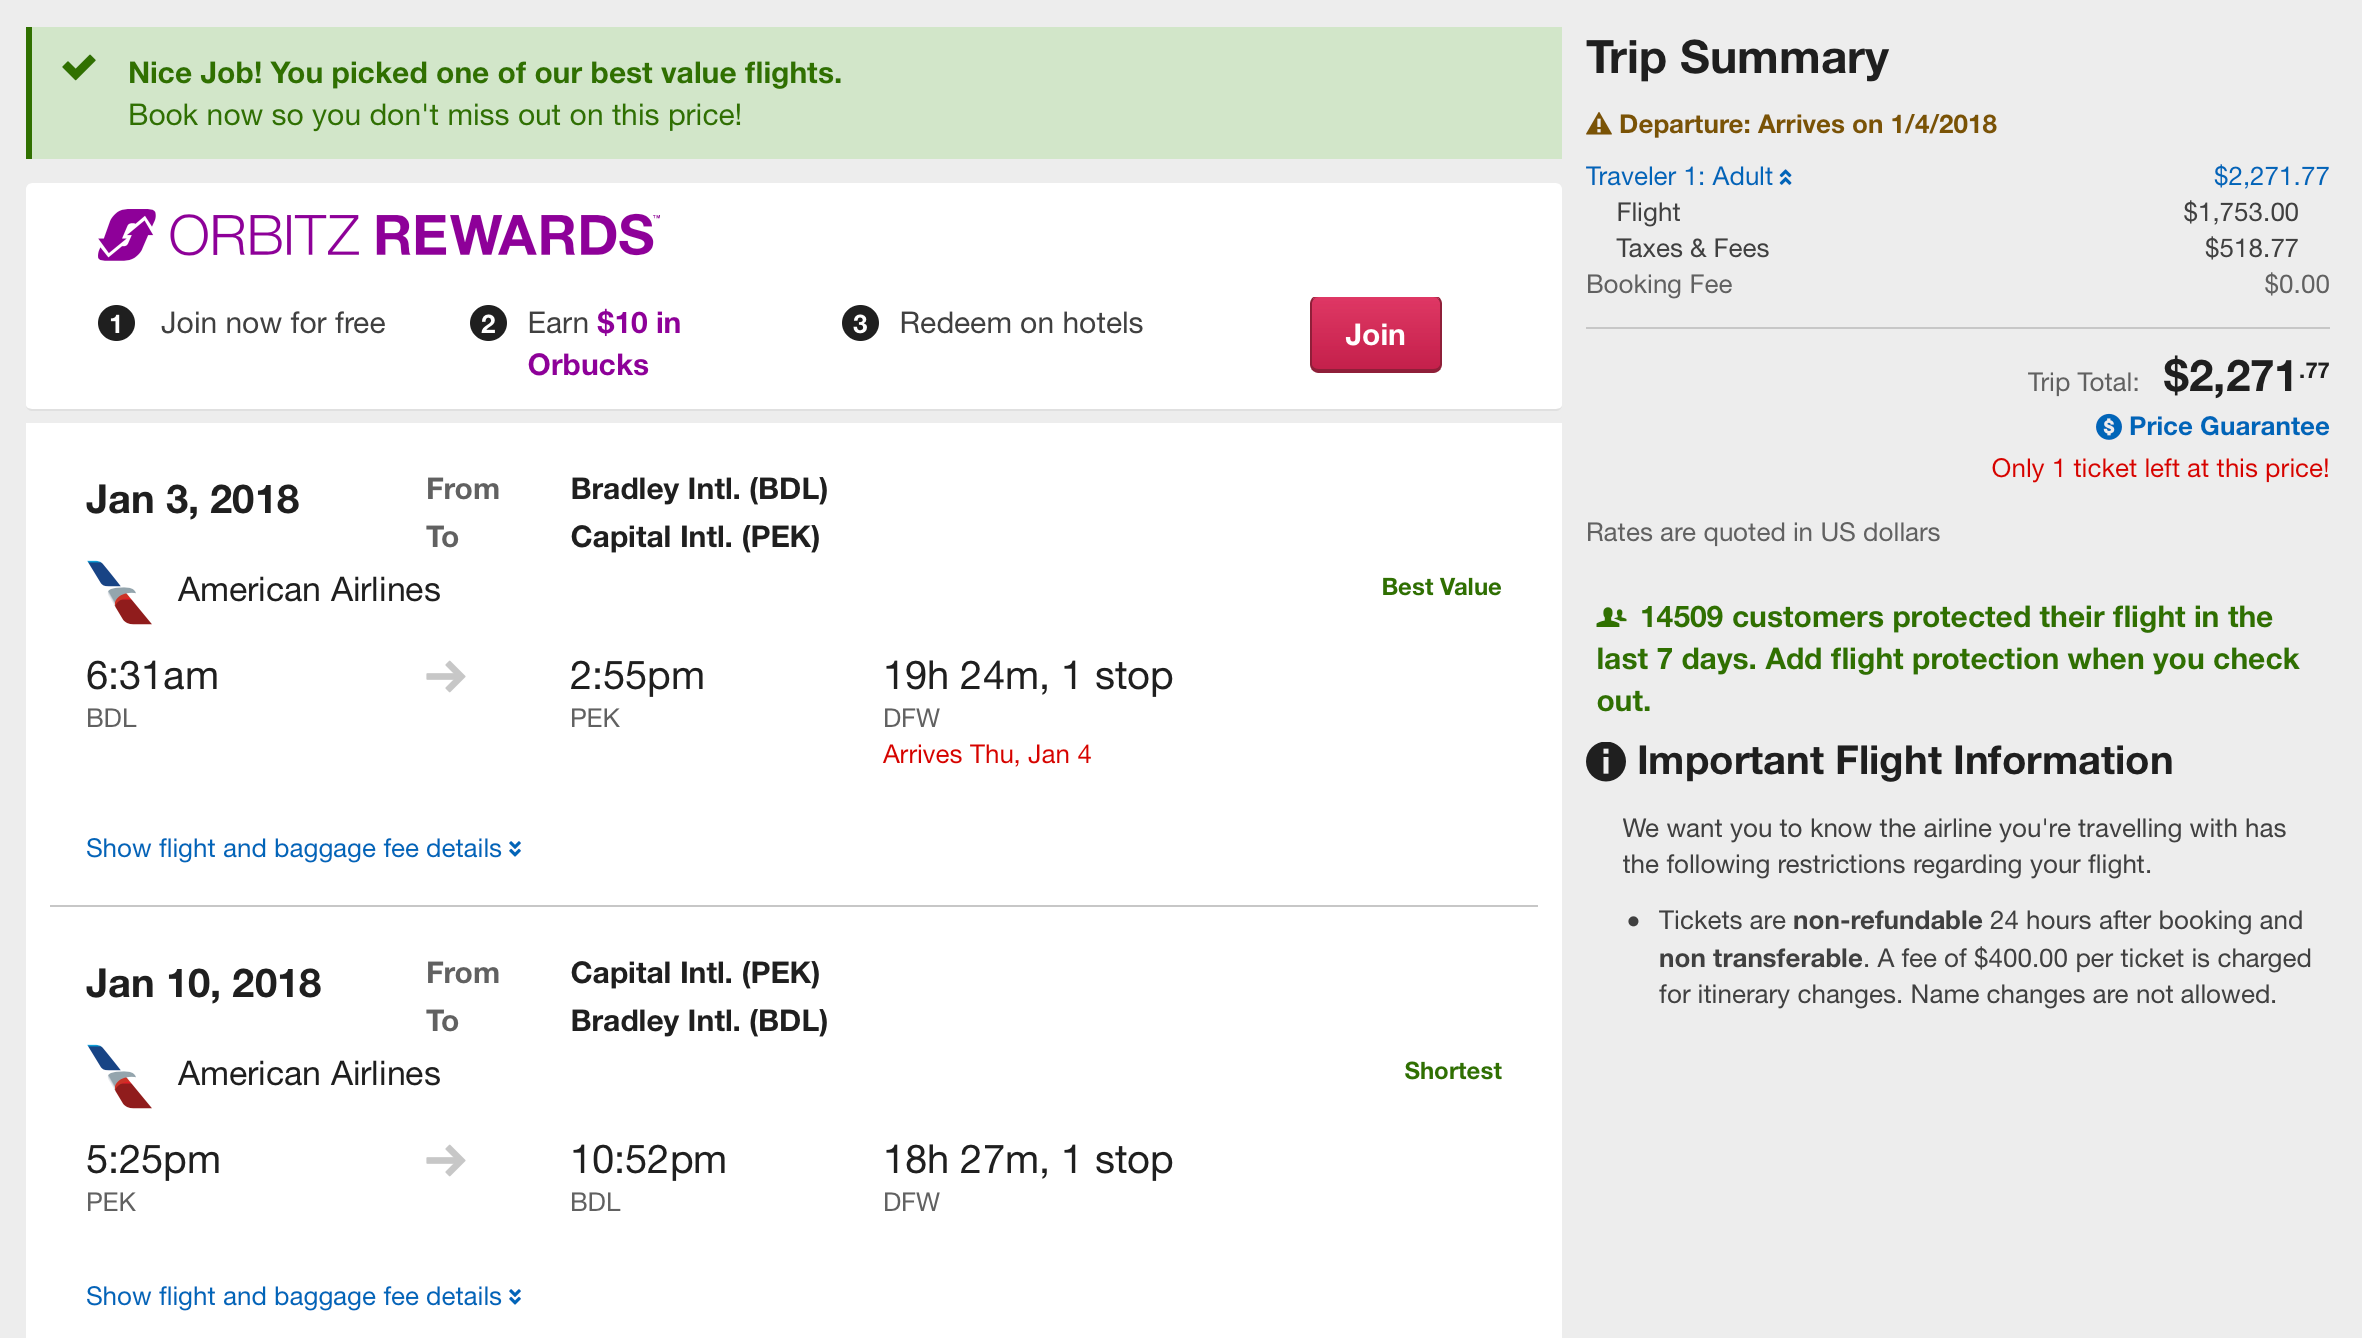Screen dimensions: 2362x1338
Task: Expand Jan 3 flight and baggage fee details
Action: [x=303, y=848]
